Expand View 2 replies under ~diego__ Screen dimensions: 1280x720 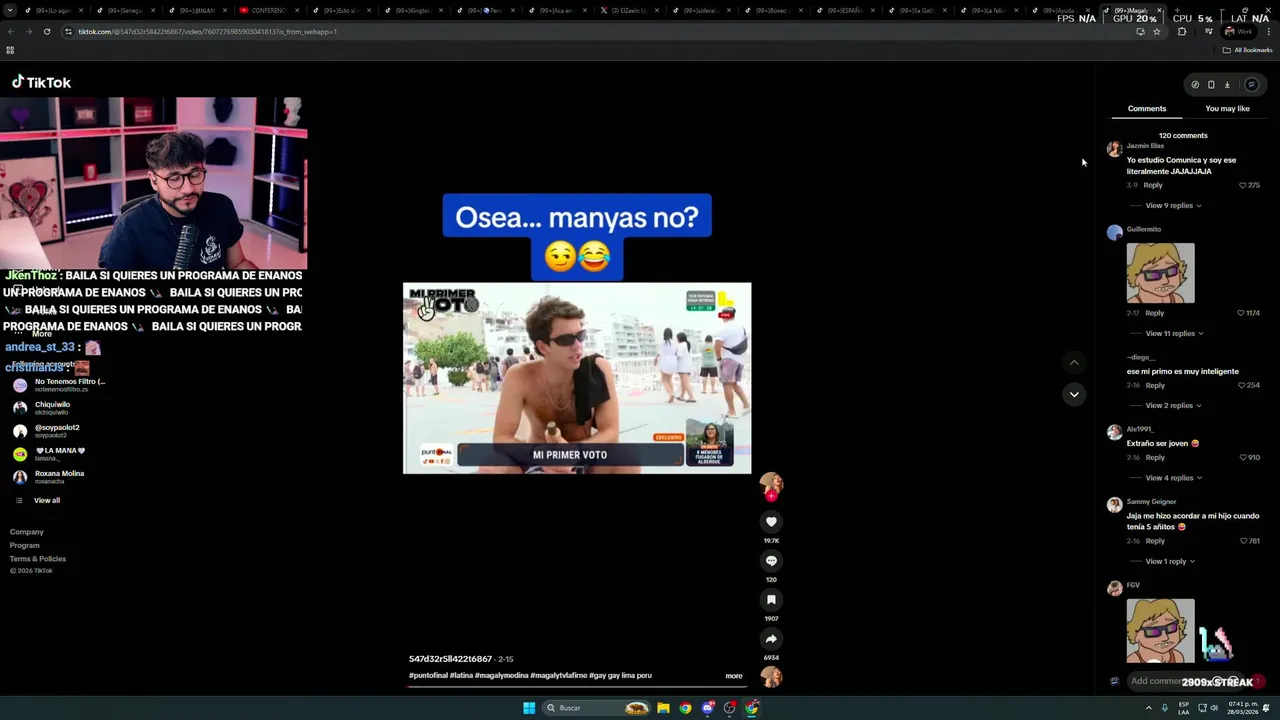pyautogui.click(x=1173, y=405)
